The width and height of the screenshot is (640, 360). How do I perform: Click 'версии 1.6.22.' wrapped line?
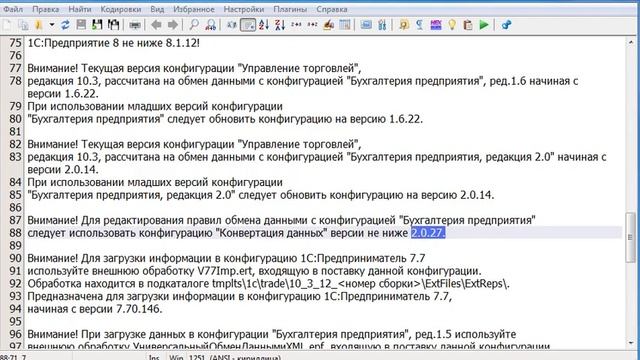coord(63,93)
